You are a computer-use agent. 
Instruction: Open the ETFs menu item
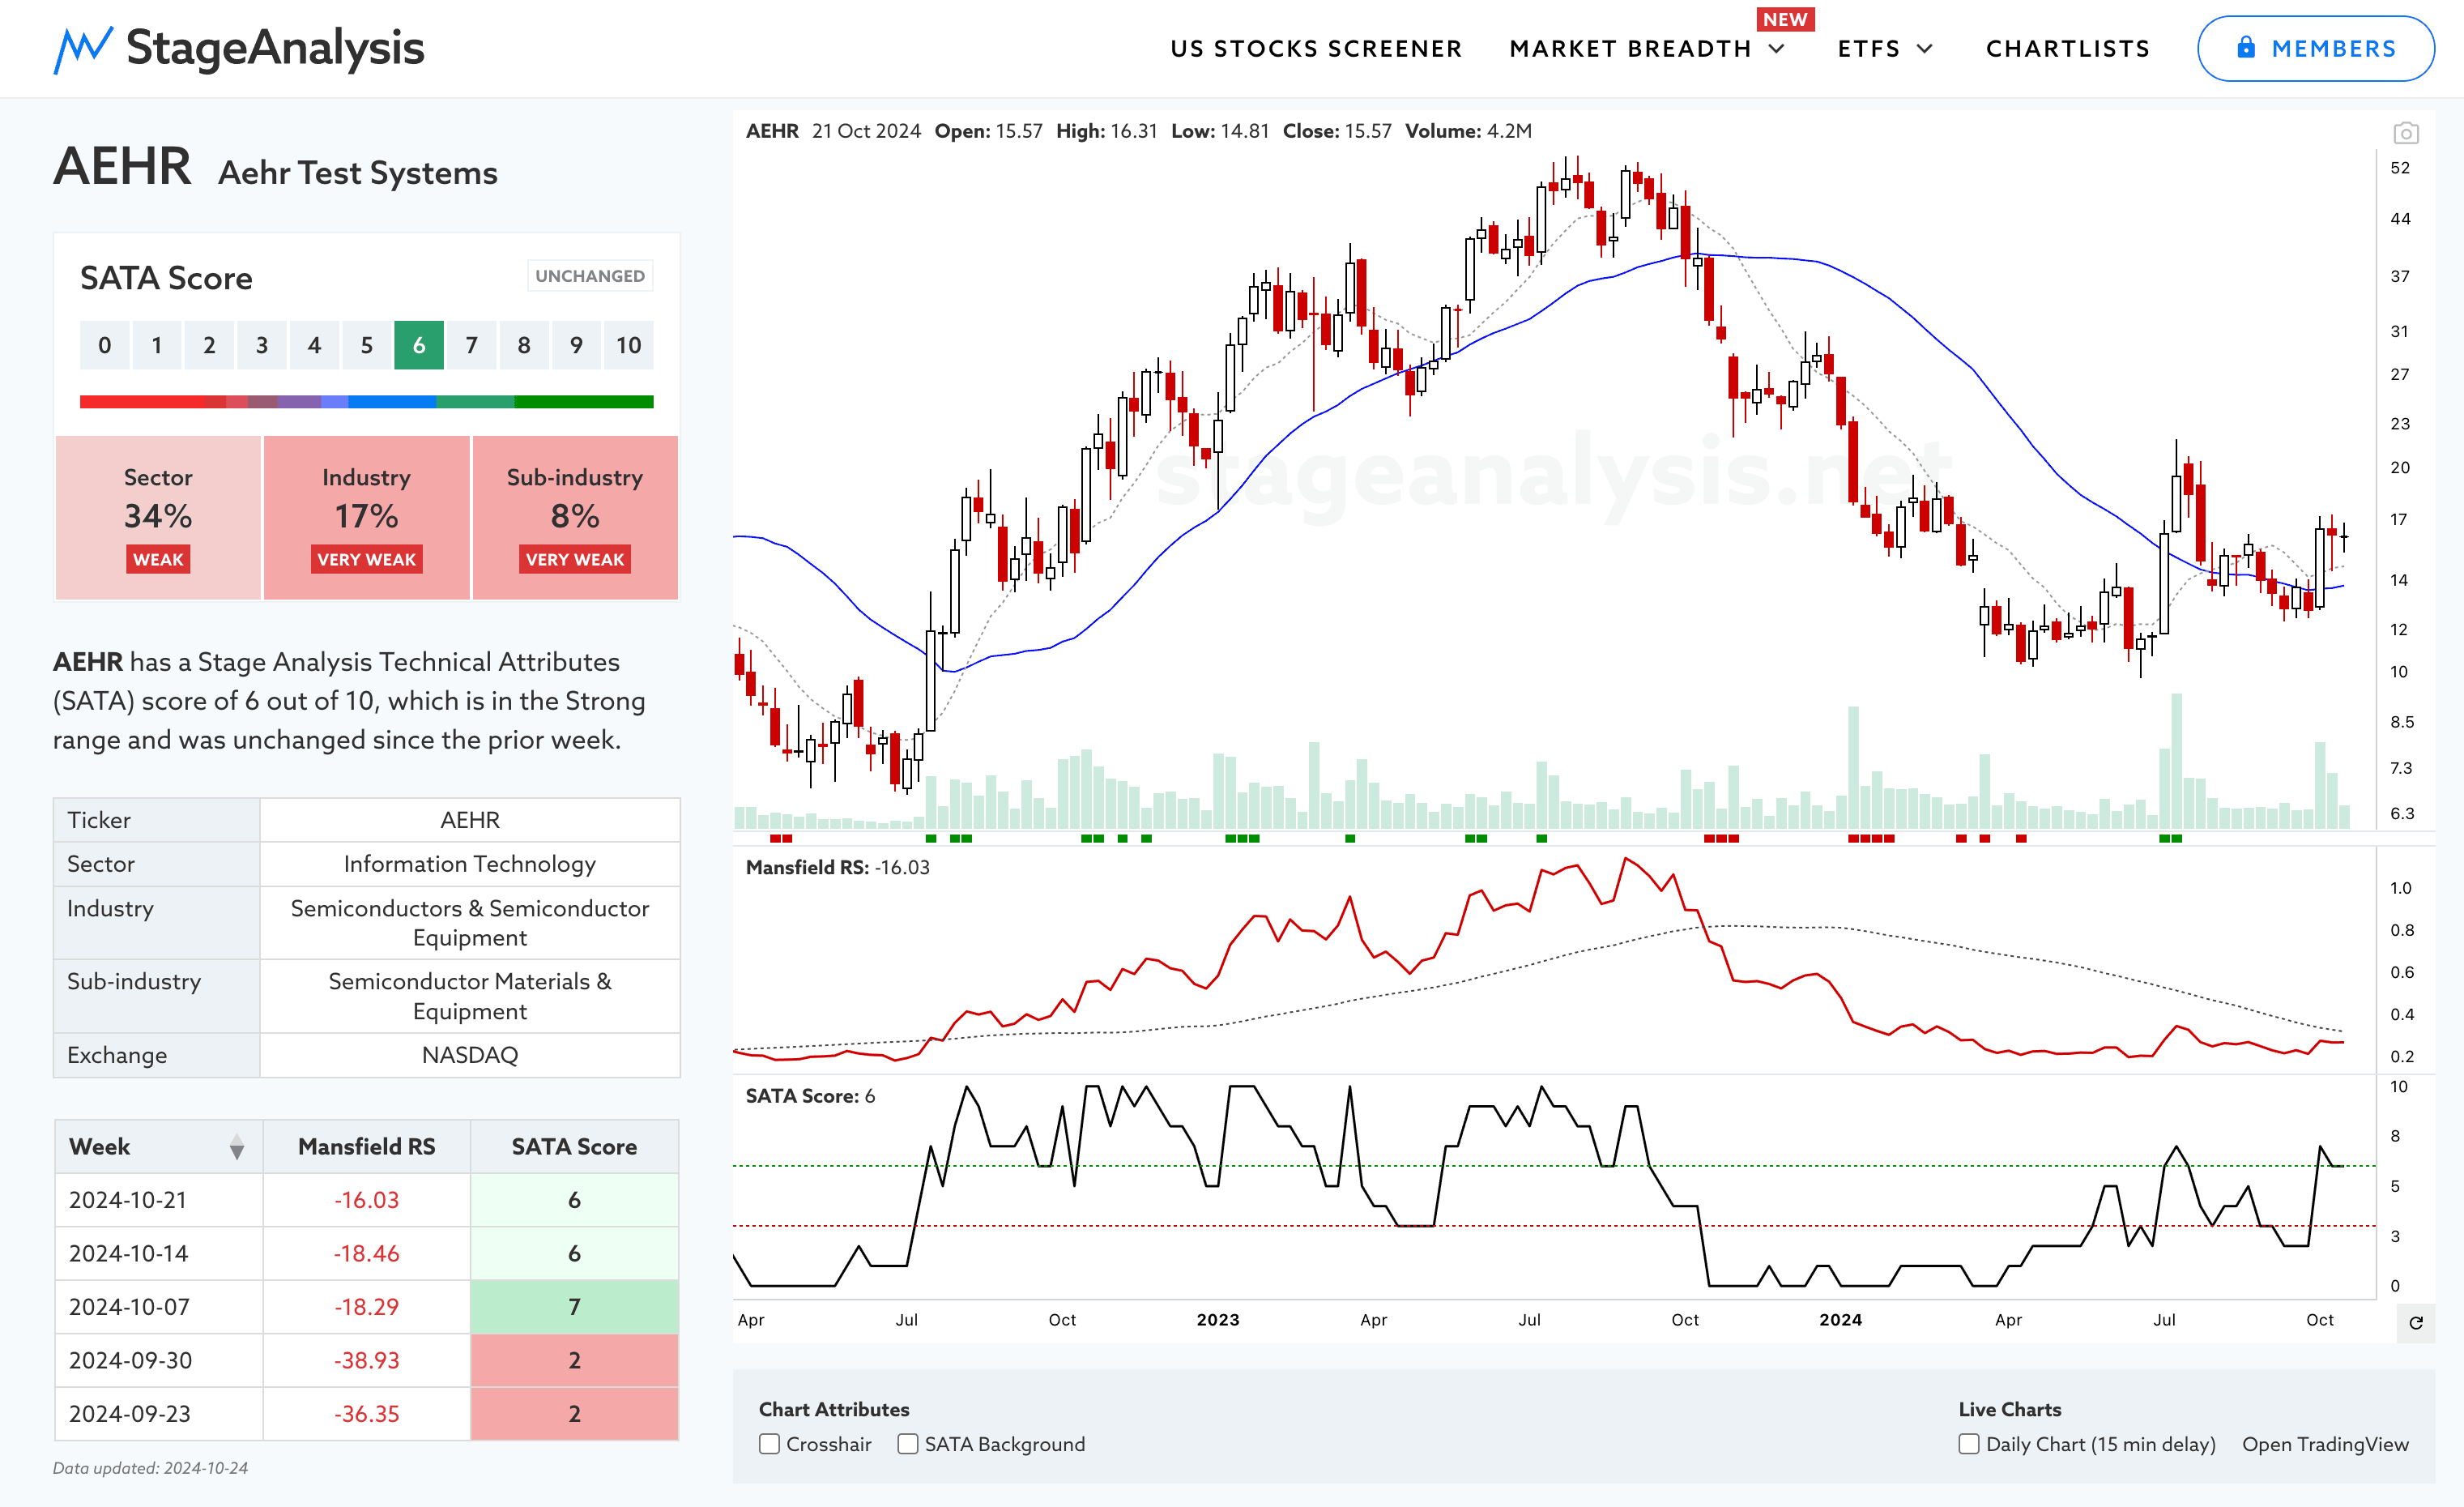[1868, 49]
